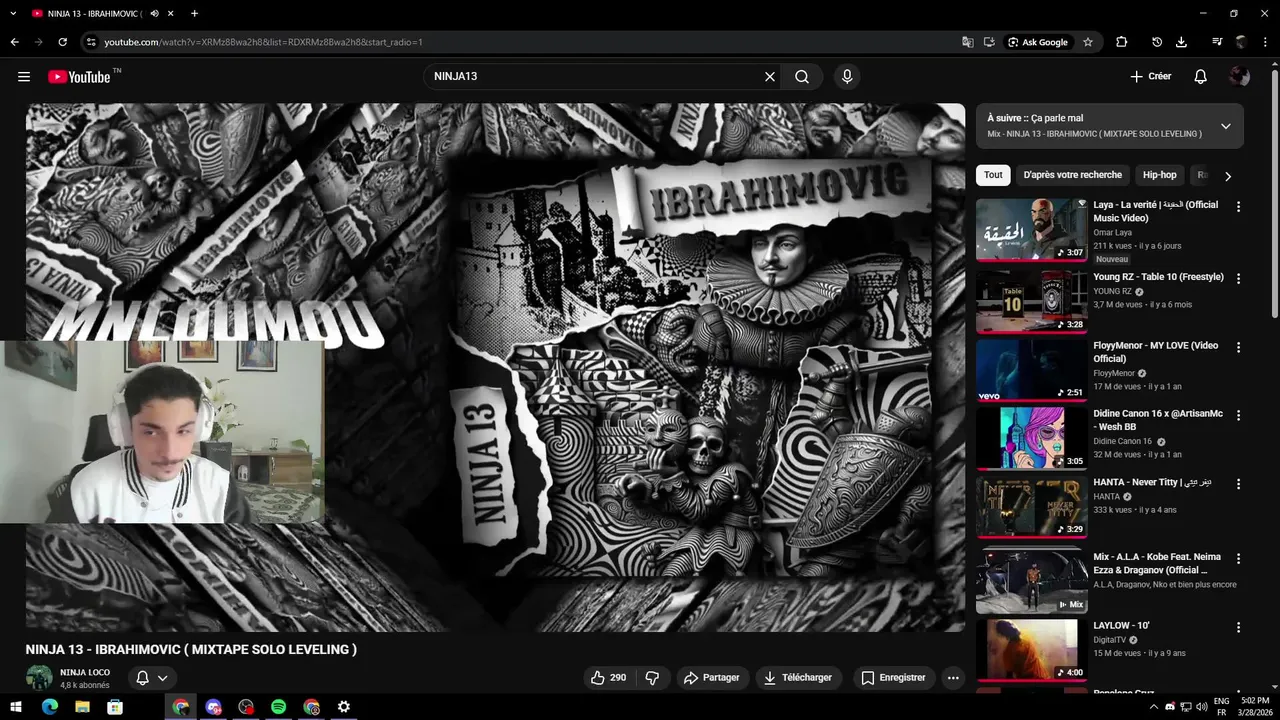Open YouTube account avatar menu

[x=1240, y=77]
